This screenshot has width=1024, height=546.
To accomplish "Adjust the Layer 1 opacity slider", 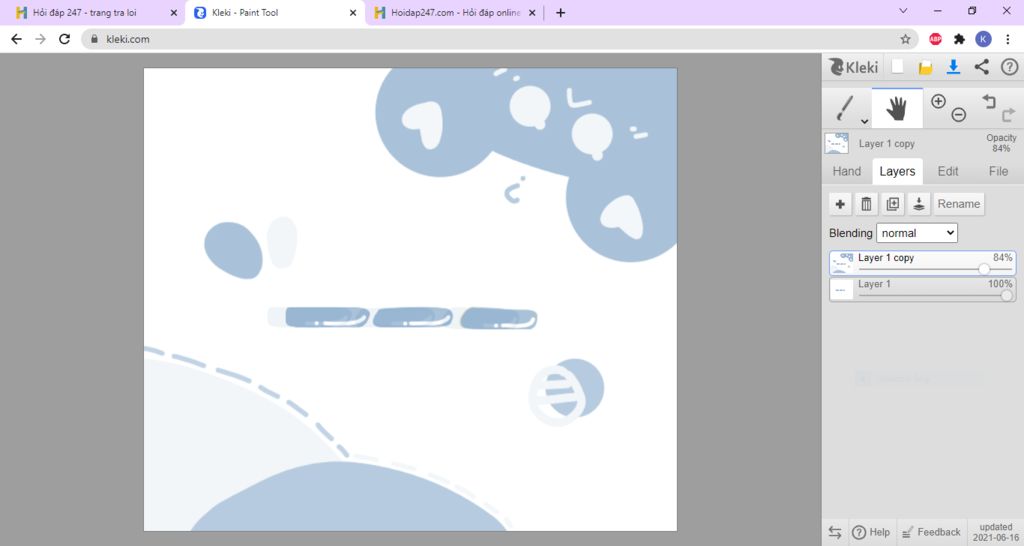I will [x=1007, y=295].
